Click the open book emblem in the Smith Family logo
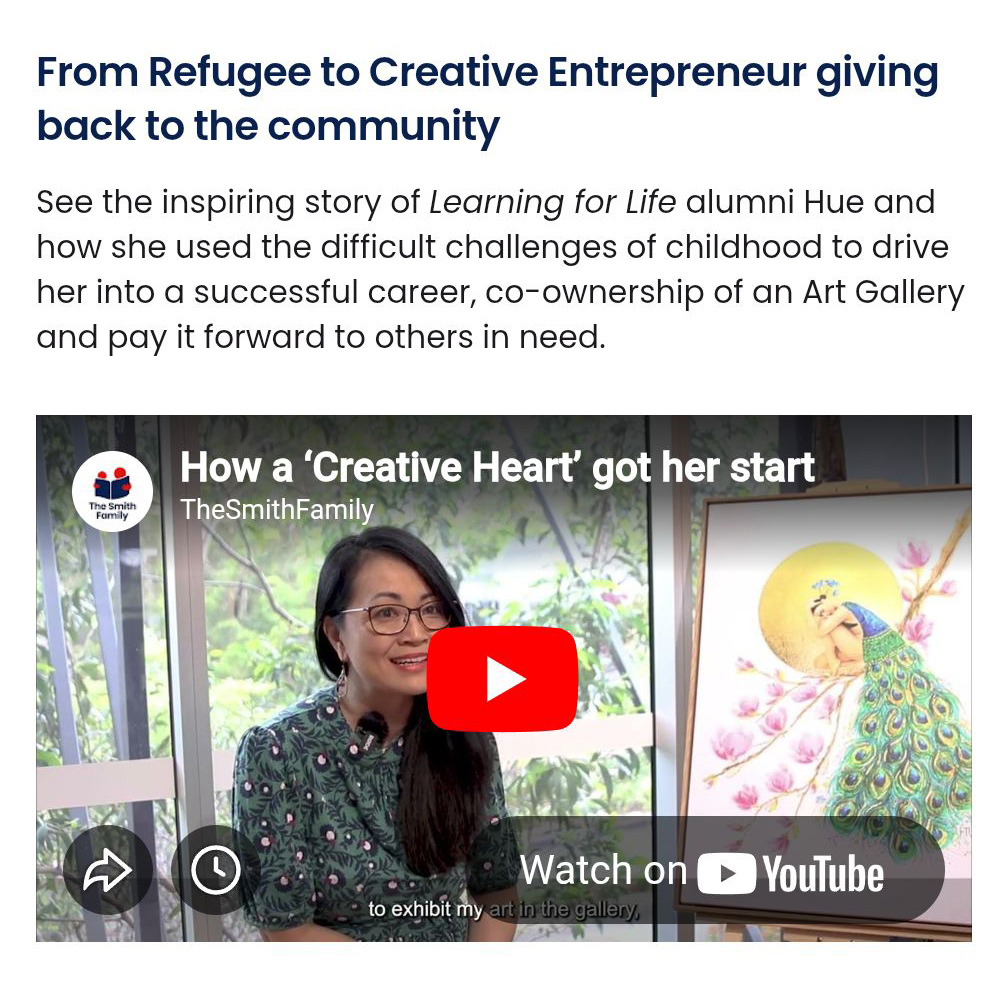This screenshot has height=1008, width=1008. (112, 484)
